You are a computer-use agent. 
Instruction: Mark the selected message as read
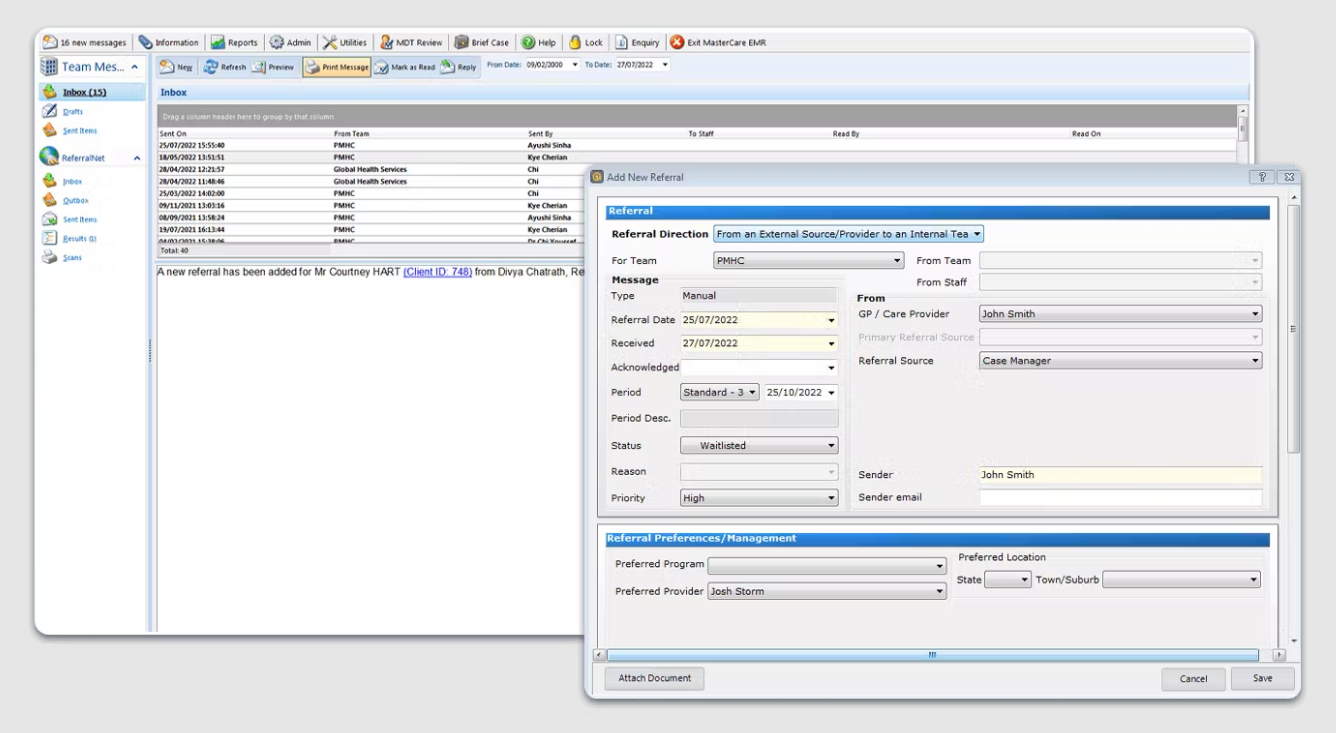click(406, 67)
